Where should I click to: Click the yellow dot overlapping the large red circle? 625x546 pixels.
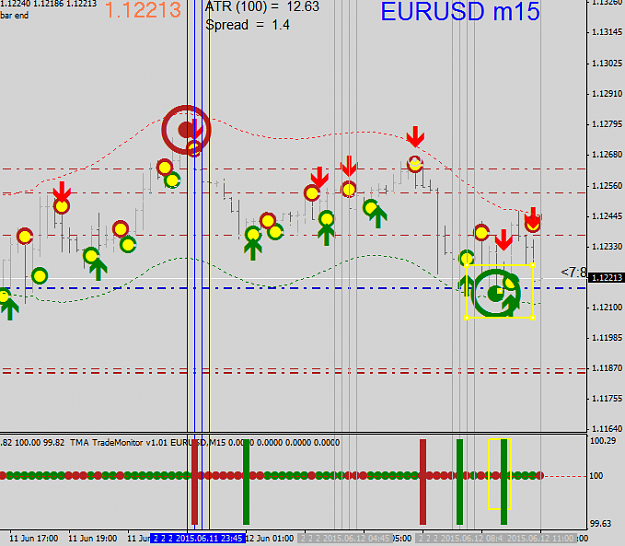pyautogui.click(x=194, y=149)
